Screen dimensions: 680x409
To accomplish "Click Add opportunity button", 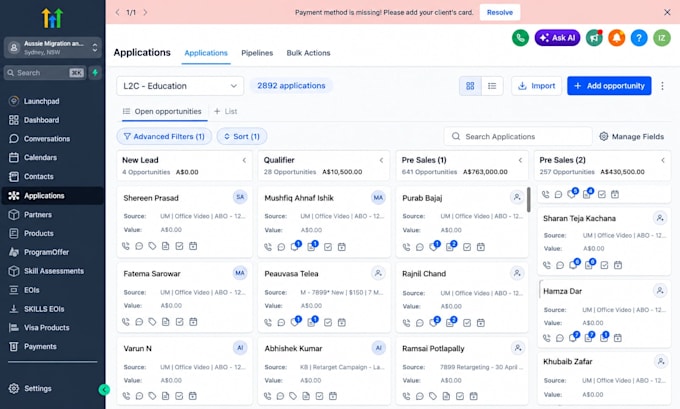I will pos(609,86).
